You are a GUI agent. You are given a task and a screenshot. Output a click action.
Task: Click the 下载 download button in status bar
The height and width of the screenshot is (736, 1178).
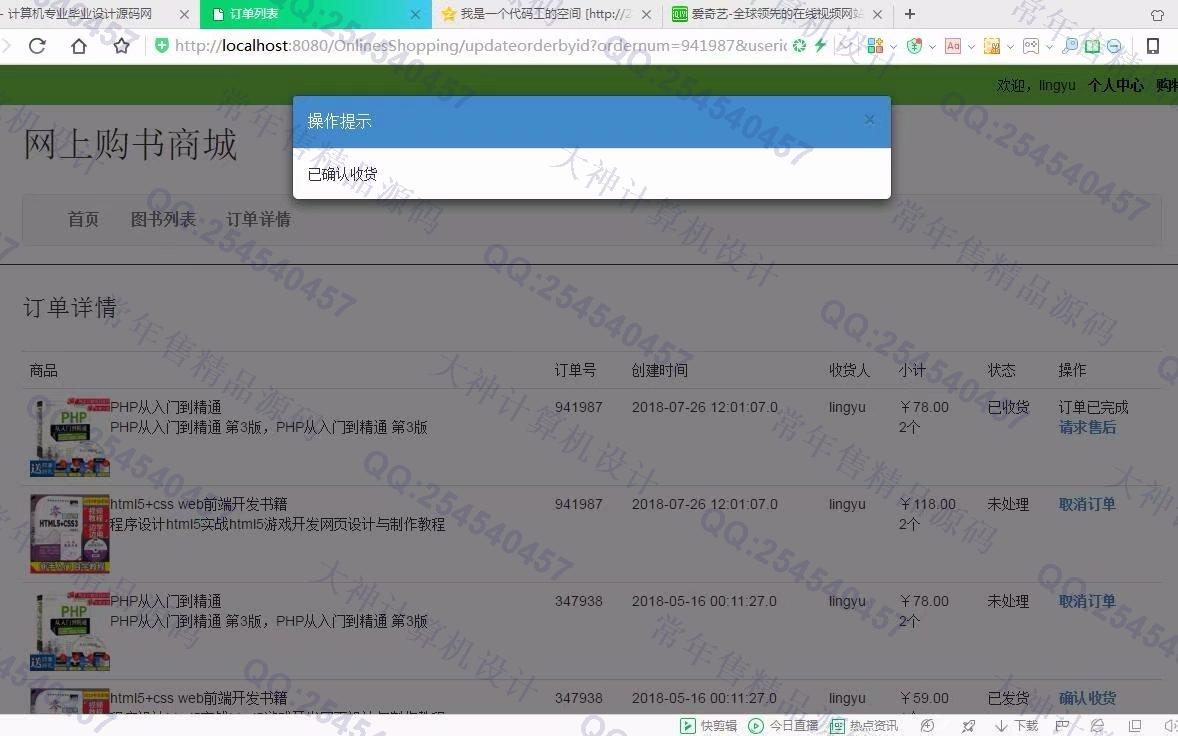(1016, 725)
